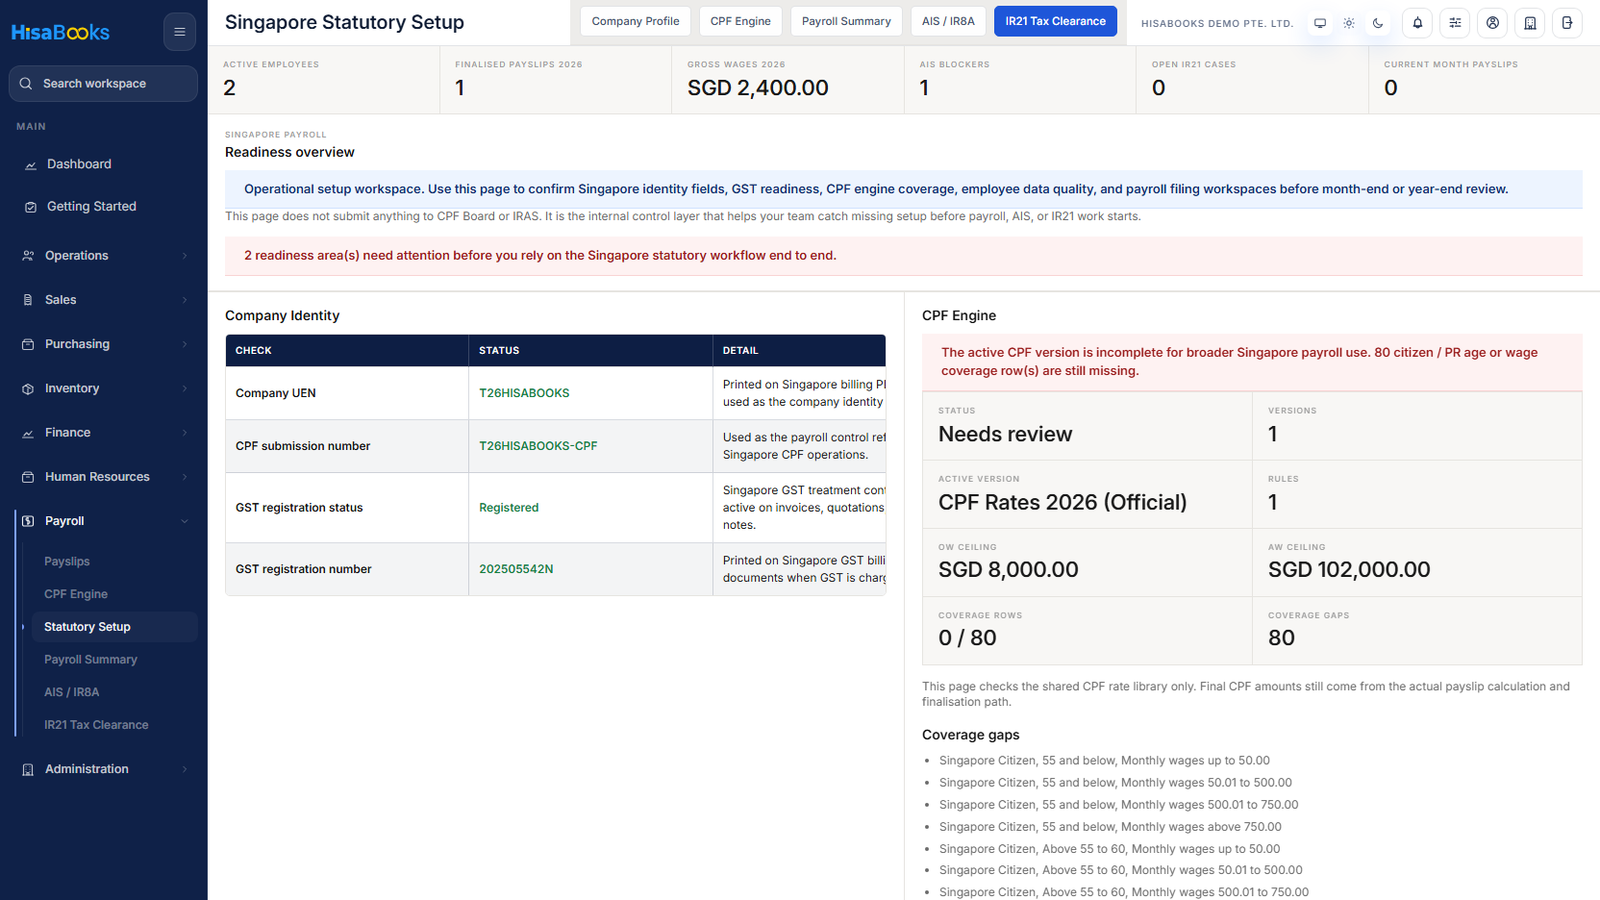The width and height of the screenshot is (1600, 900).
Task: Expand the Inventory menu chevron
Action: pos(184,389)
